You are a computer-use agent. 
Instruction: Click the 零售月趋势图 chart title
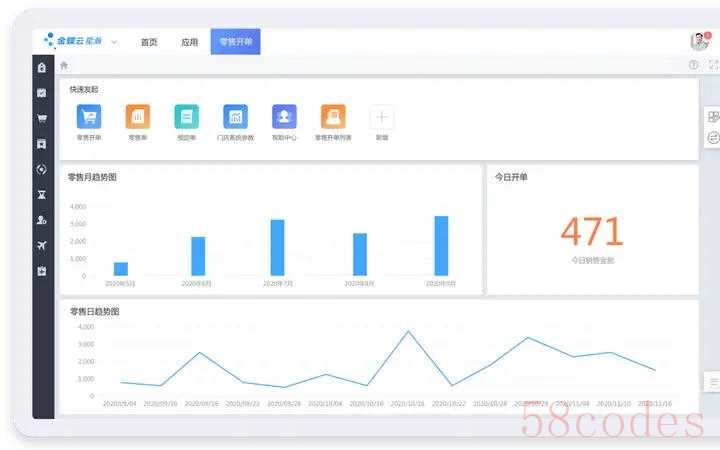pyautogui.click(x=92, y=177)
